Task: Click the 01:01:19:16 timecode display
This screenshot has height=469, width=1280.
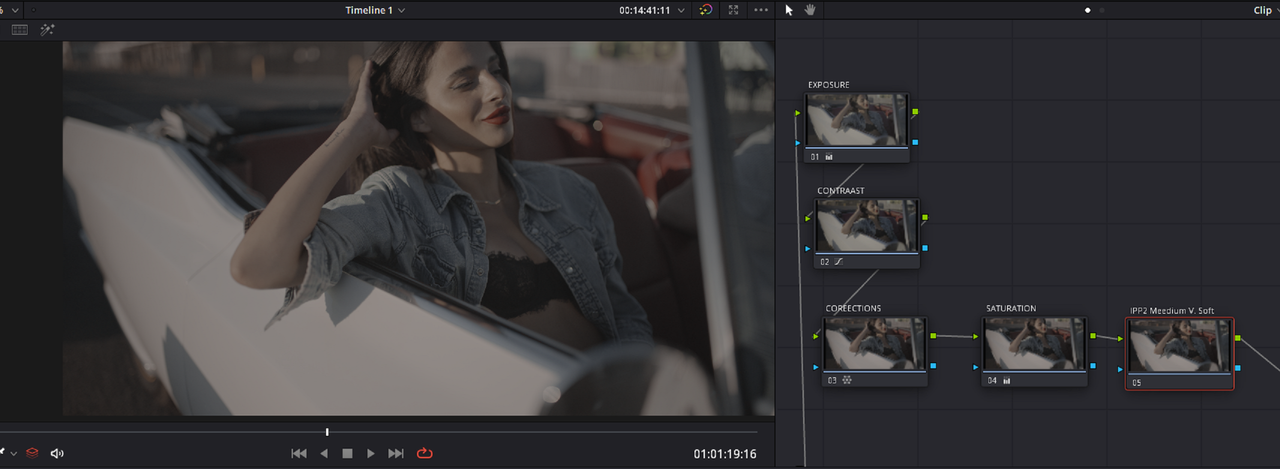Action: (x=725, y=454)
